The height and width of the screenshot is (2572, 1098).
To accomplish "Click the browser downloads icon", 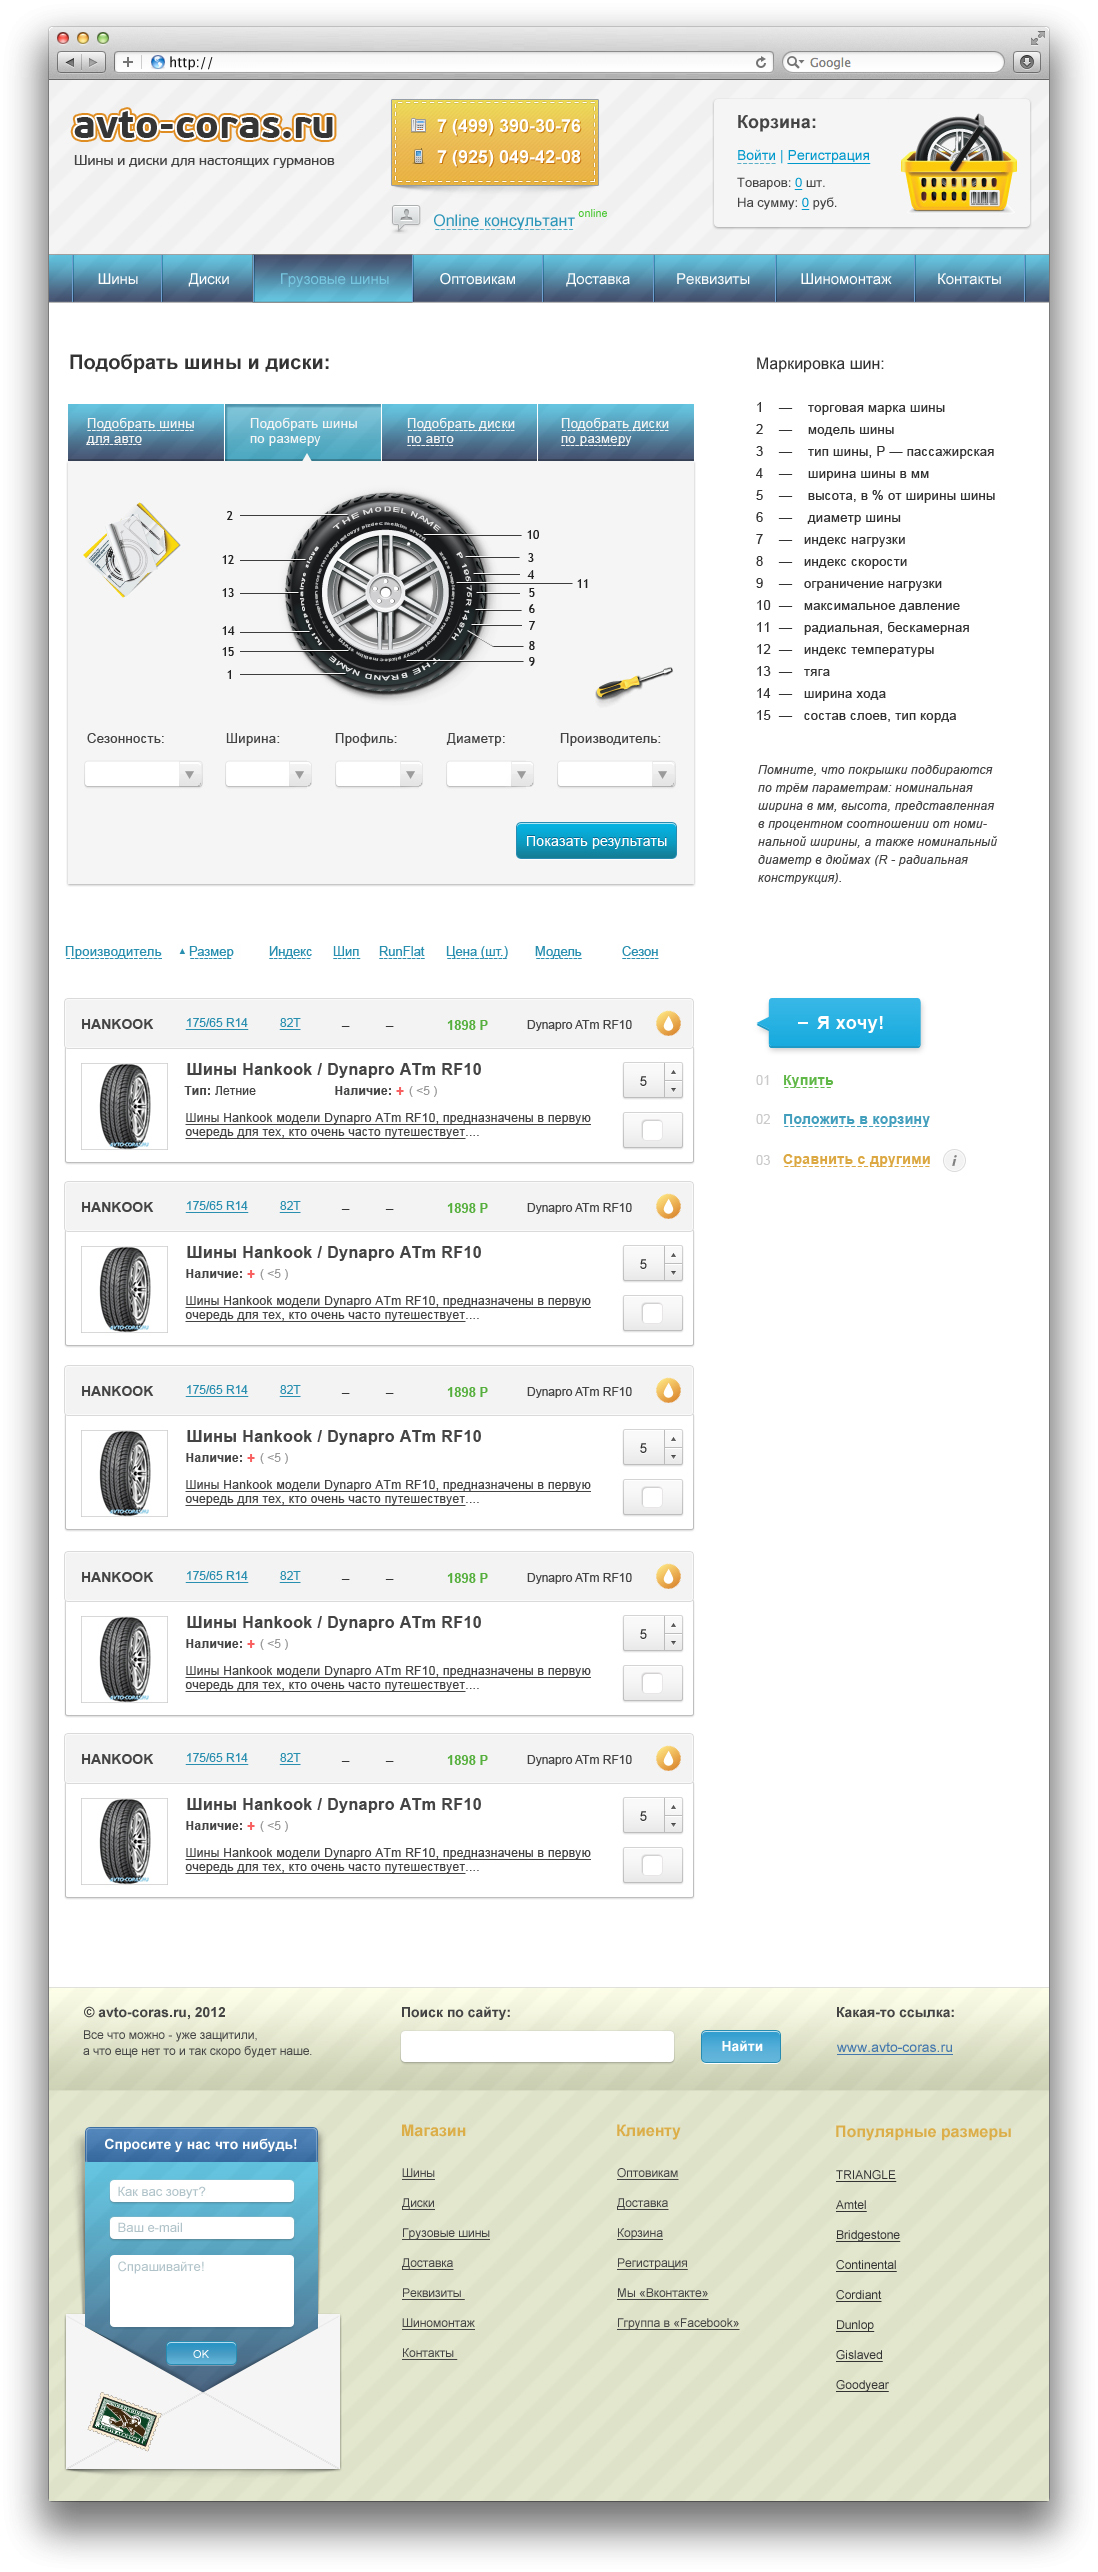I will [1026, 62].
